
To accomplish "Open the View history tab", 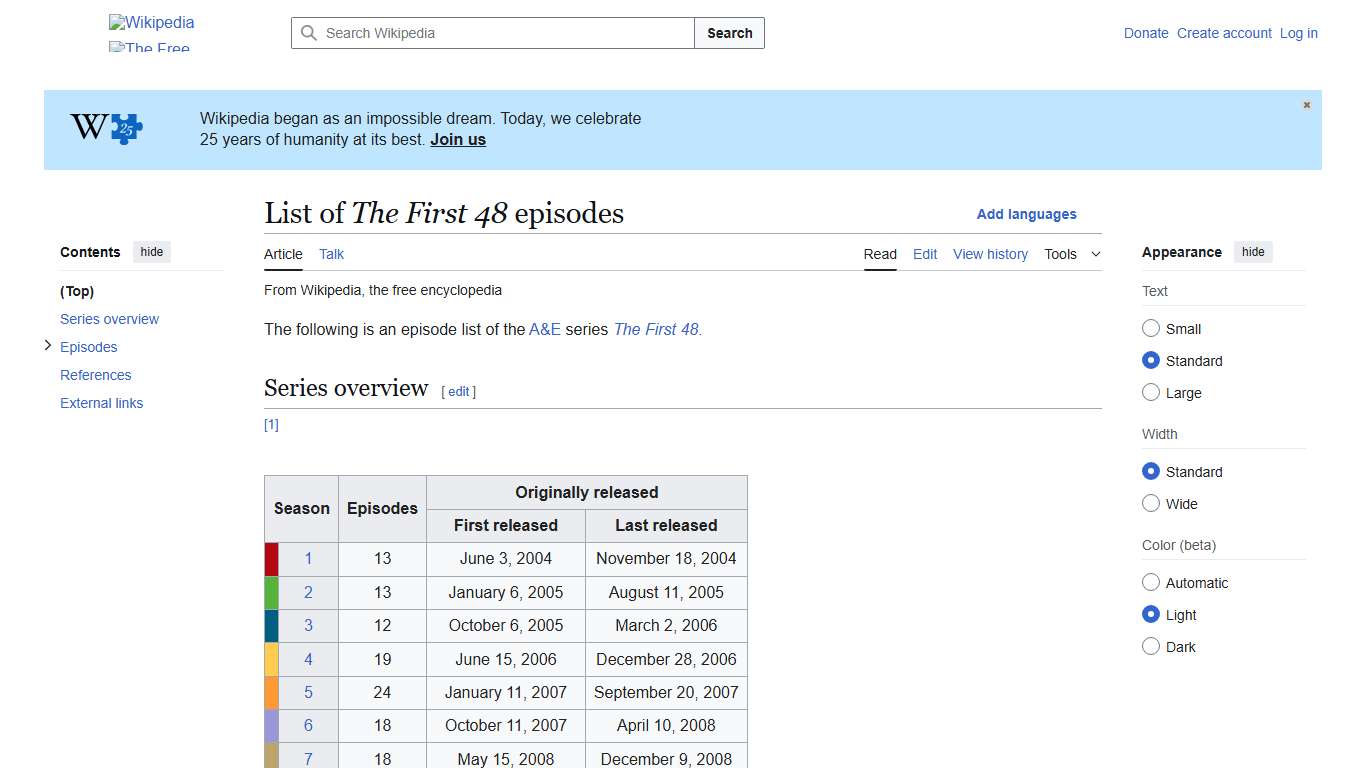I will tap(990, 254).
